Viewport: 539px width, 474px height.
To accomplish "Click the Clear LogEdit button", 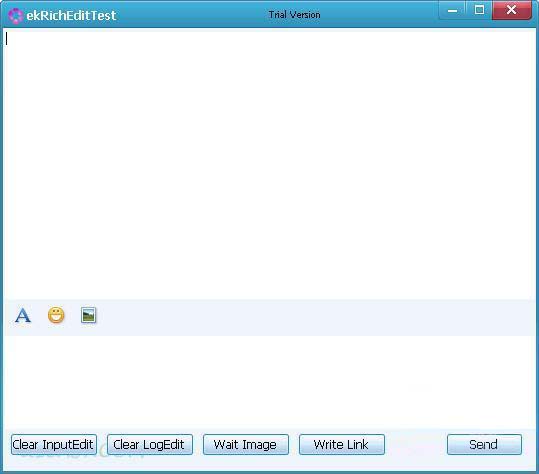I will [150, 444].
